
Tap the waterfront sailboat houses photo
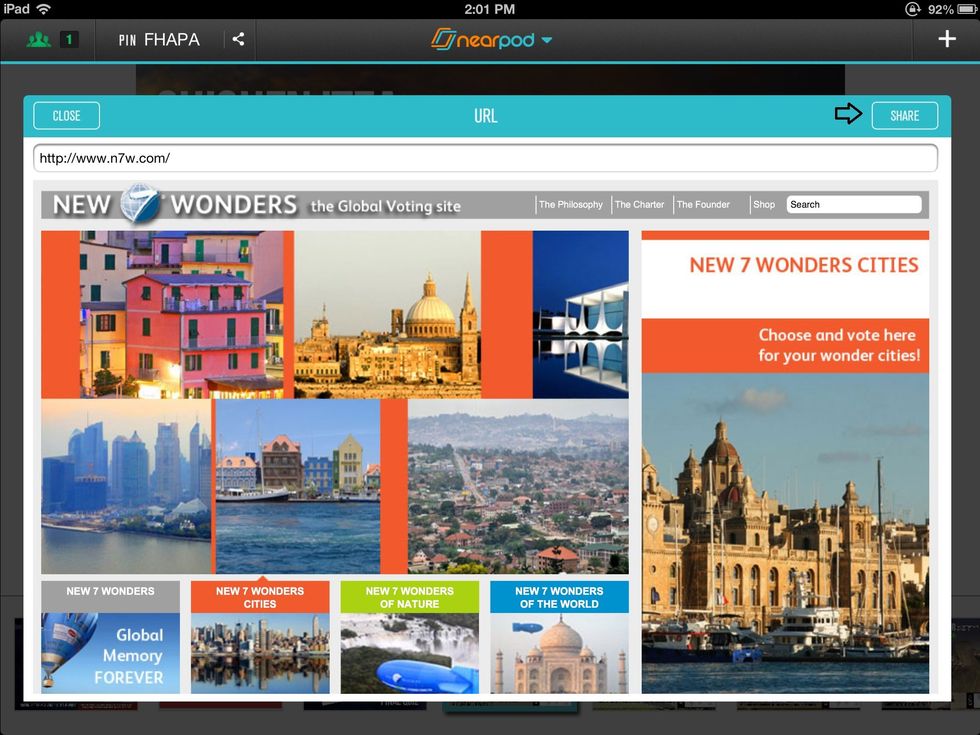coord(298,486)
